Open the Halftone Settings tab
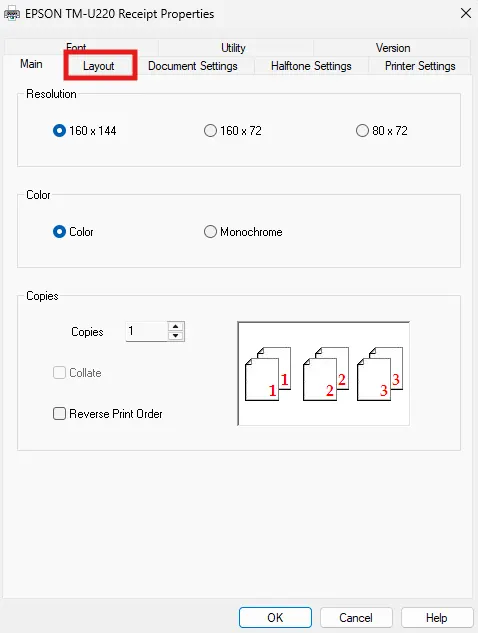478x633 pixels. tap(311, 66)
